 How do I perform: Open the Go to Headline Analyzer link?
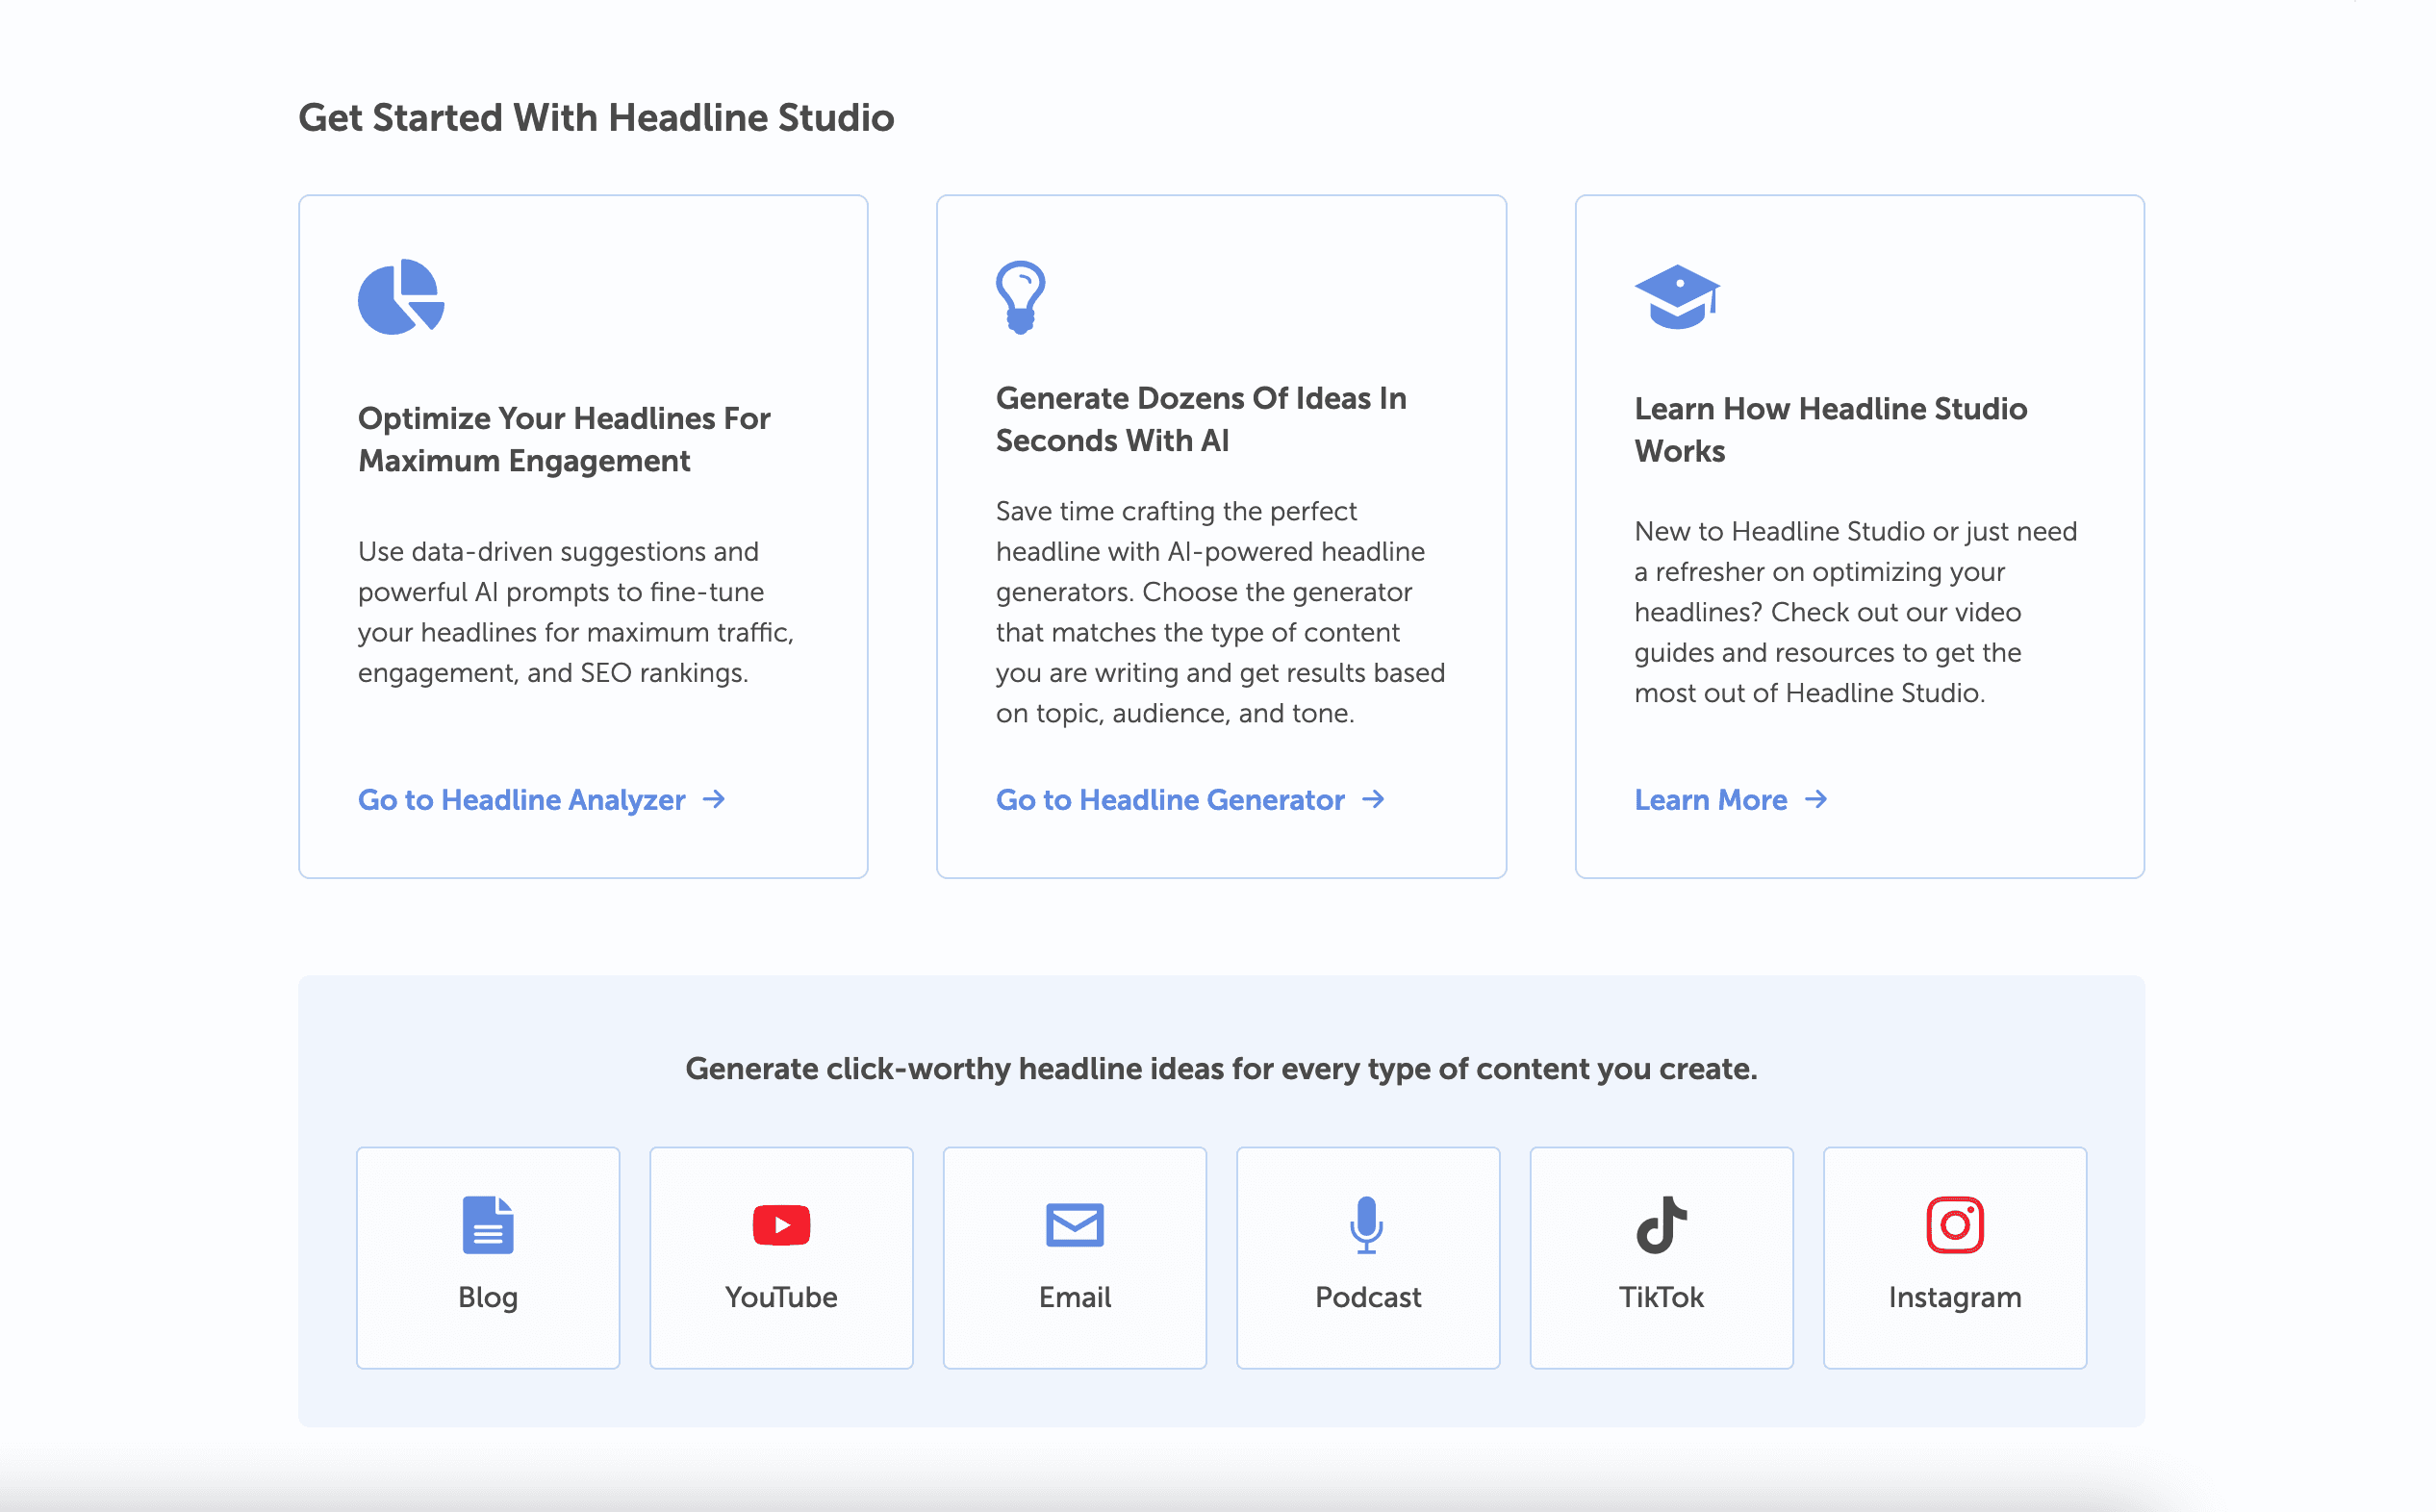coord(522,800)
